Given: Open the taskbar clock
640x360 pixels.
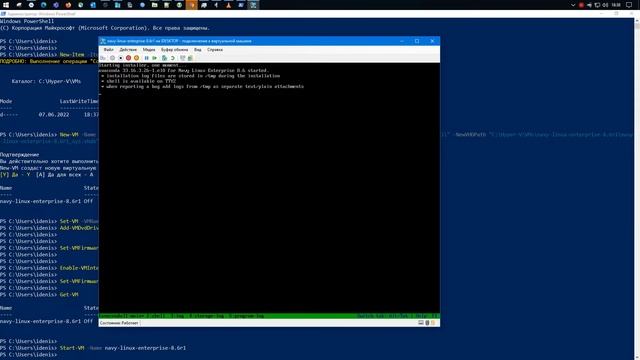Looking at the screenshot, I should [616, 5].
